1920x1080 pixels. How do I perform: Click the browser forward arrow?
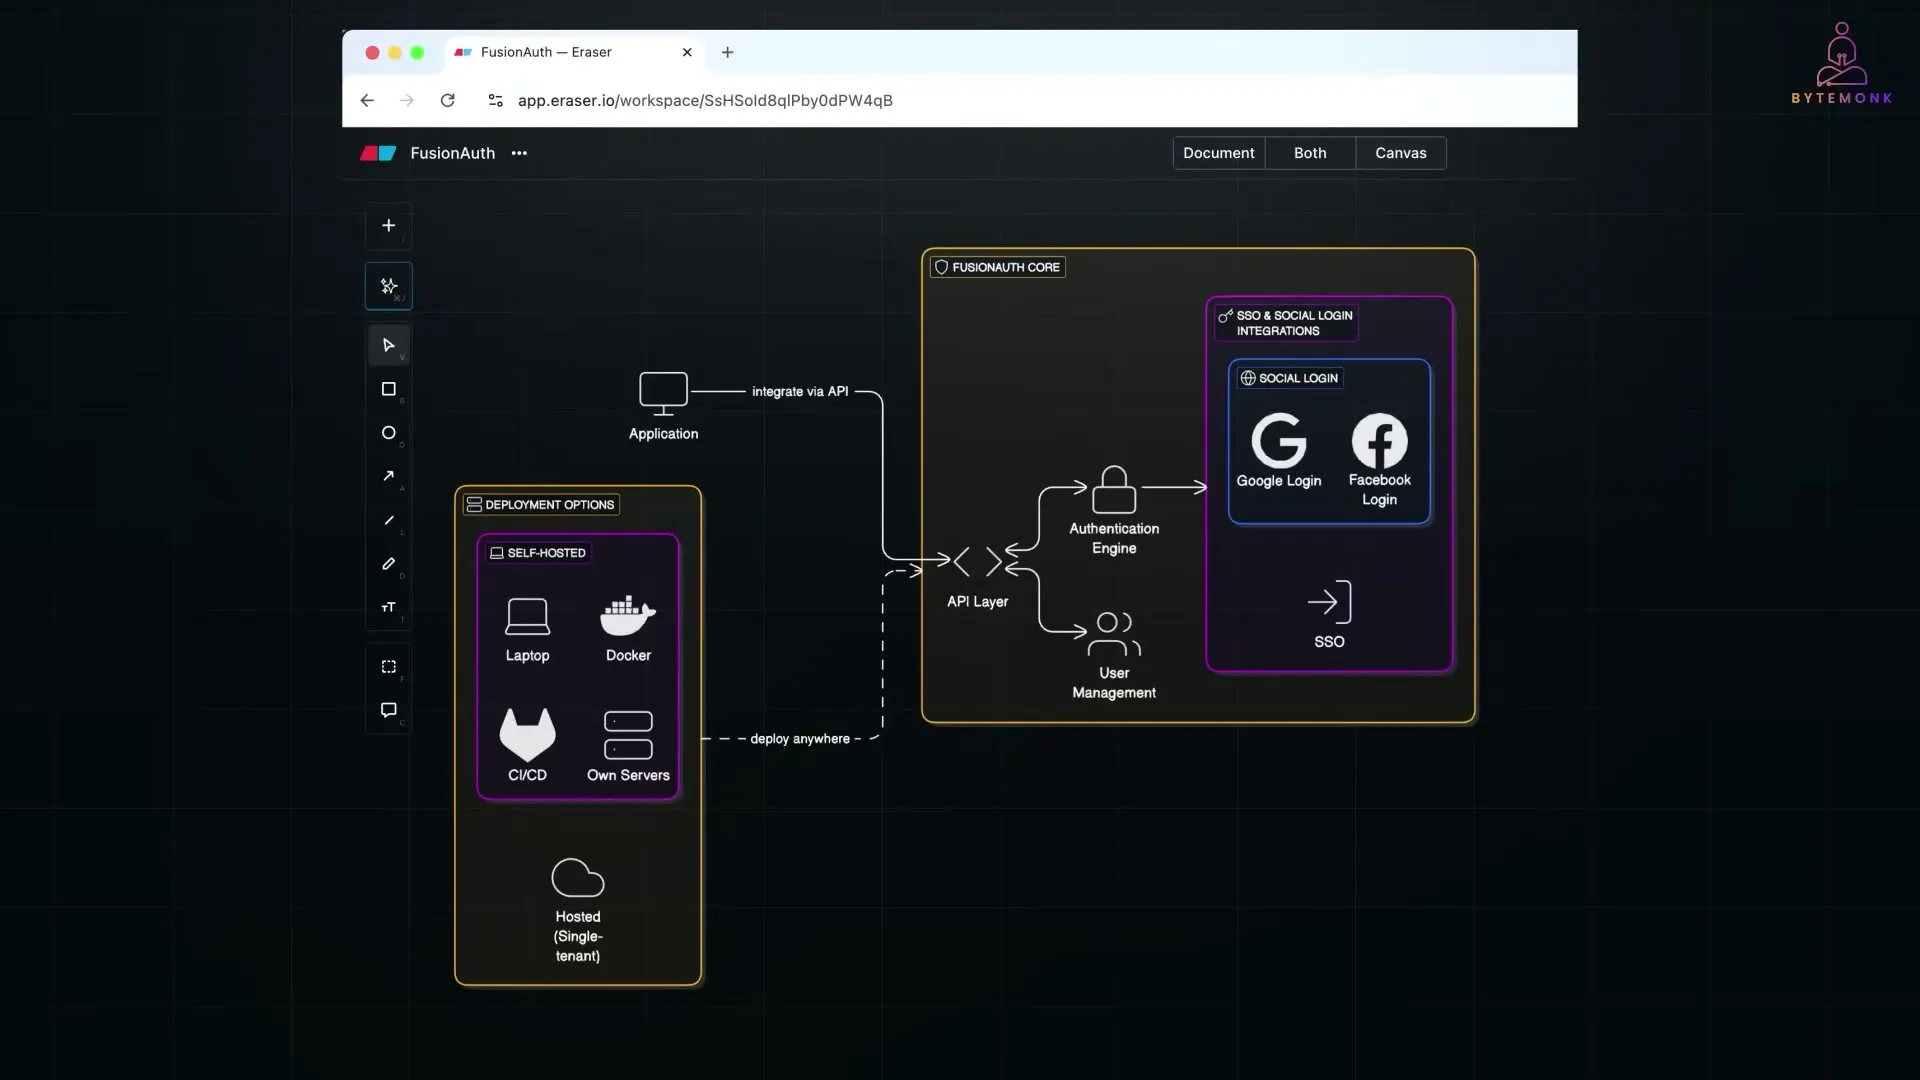point(407,100)
